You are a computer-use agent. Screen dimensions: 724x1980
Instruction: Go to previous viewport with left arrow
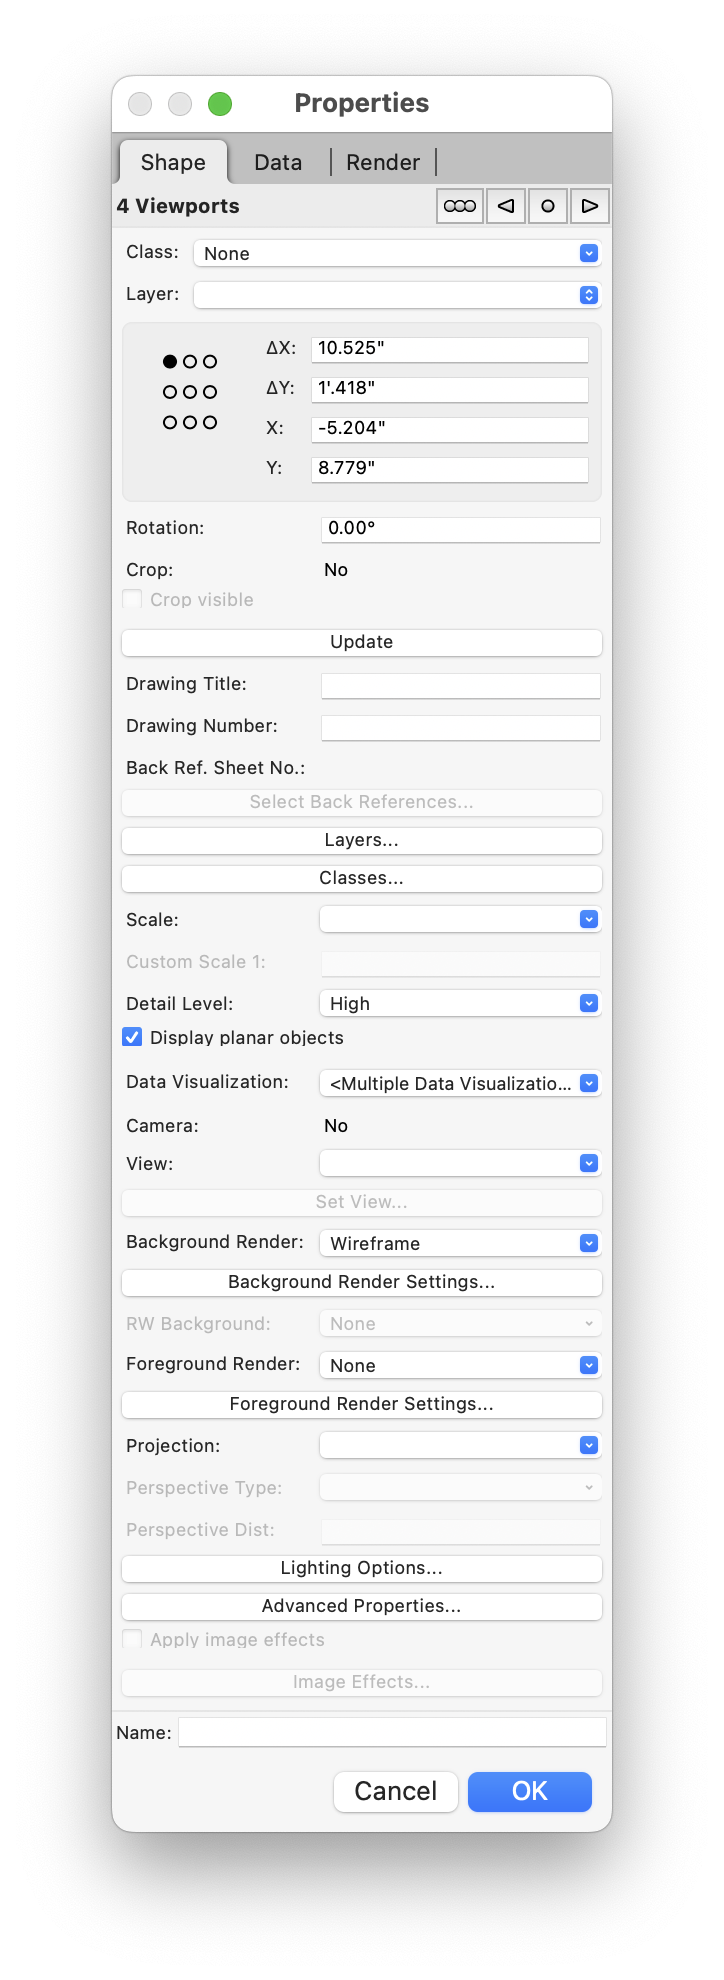(x=506, y=206)
